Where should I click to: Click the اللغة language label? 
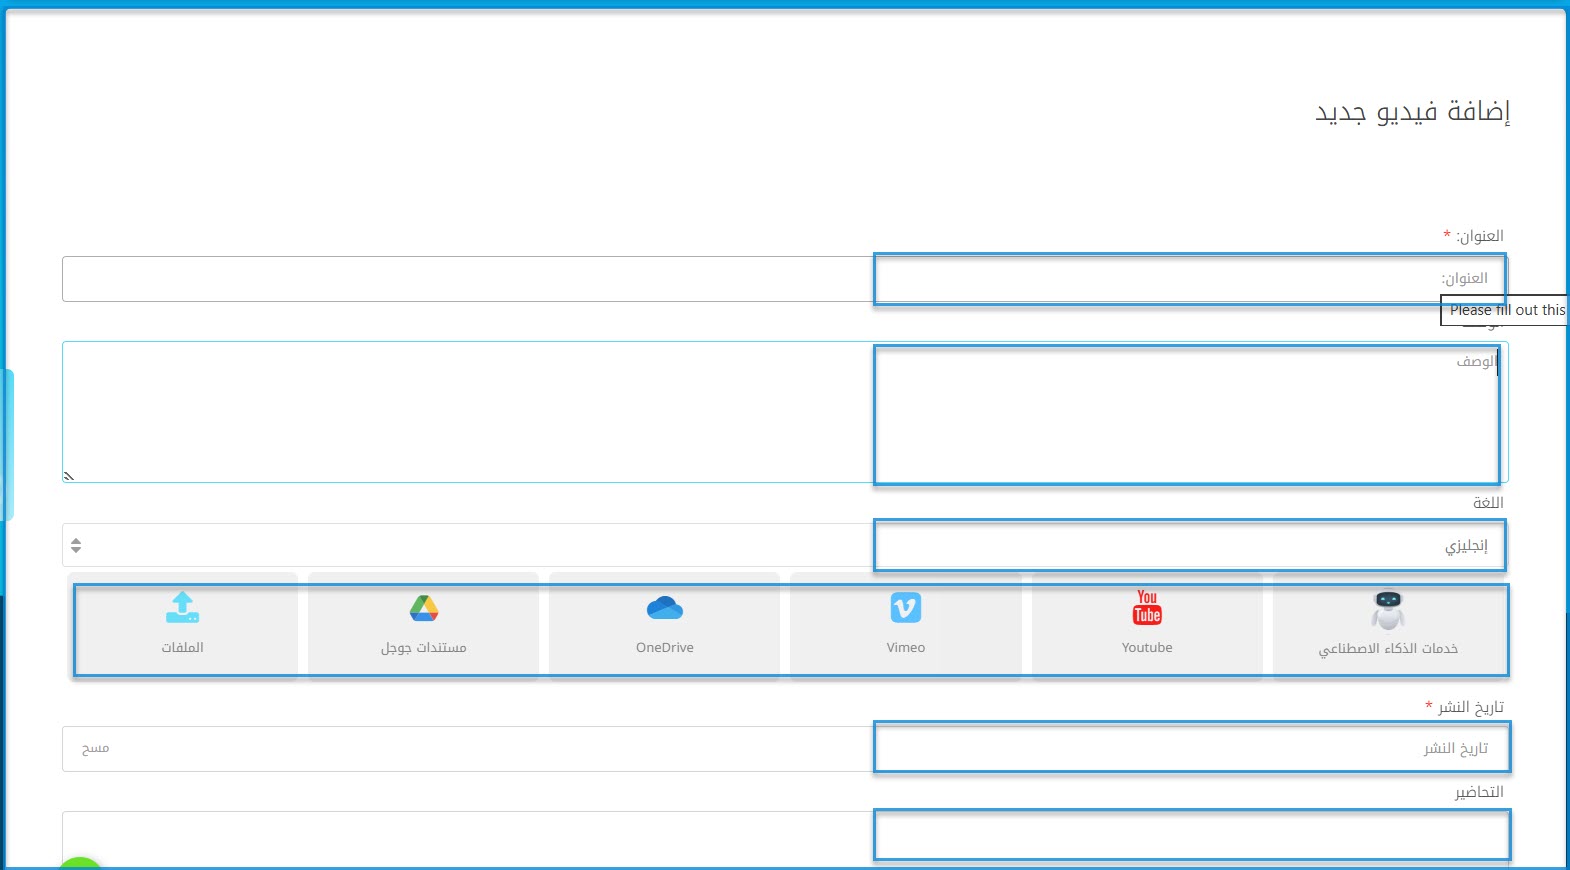click(1487, 503)
